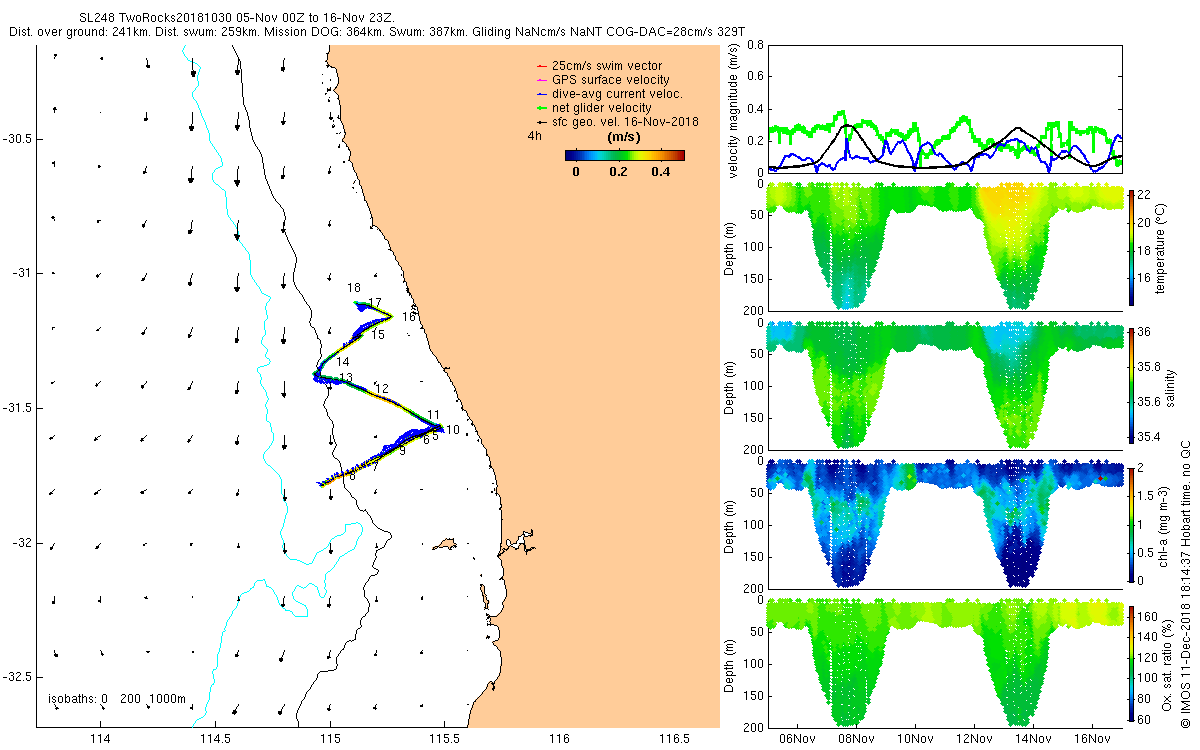Click the salinity colorbar
Screen dimensions: 1200x750
[x=1132, y=386]
